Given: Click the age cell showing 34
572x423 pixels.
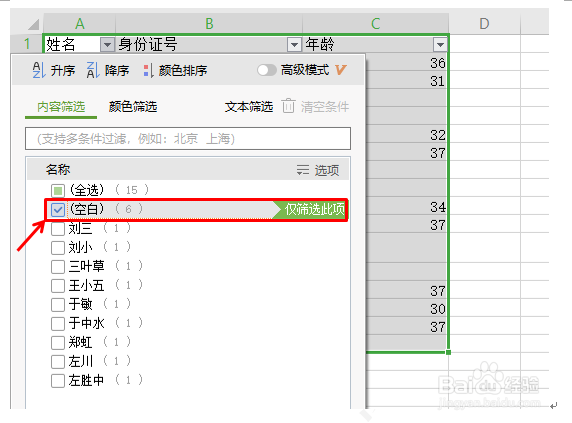Looking at the screenshot, I should pyautogui.click(x=407, y=207).
